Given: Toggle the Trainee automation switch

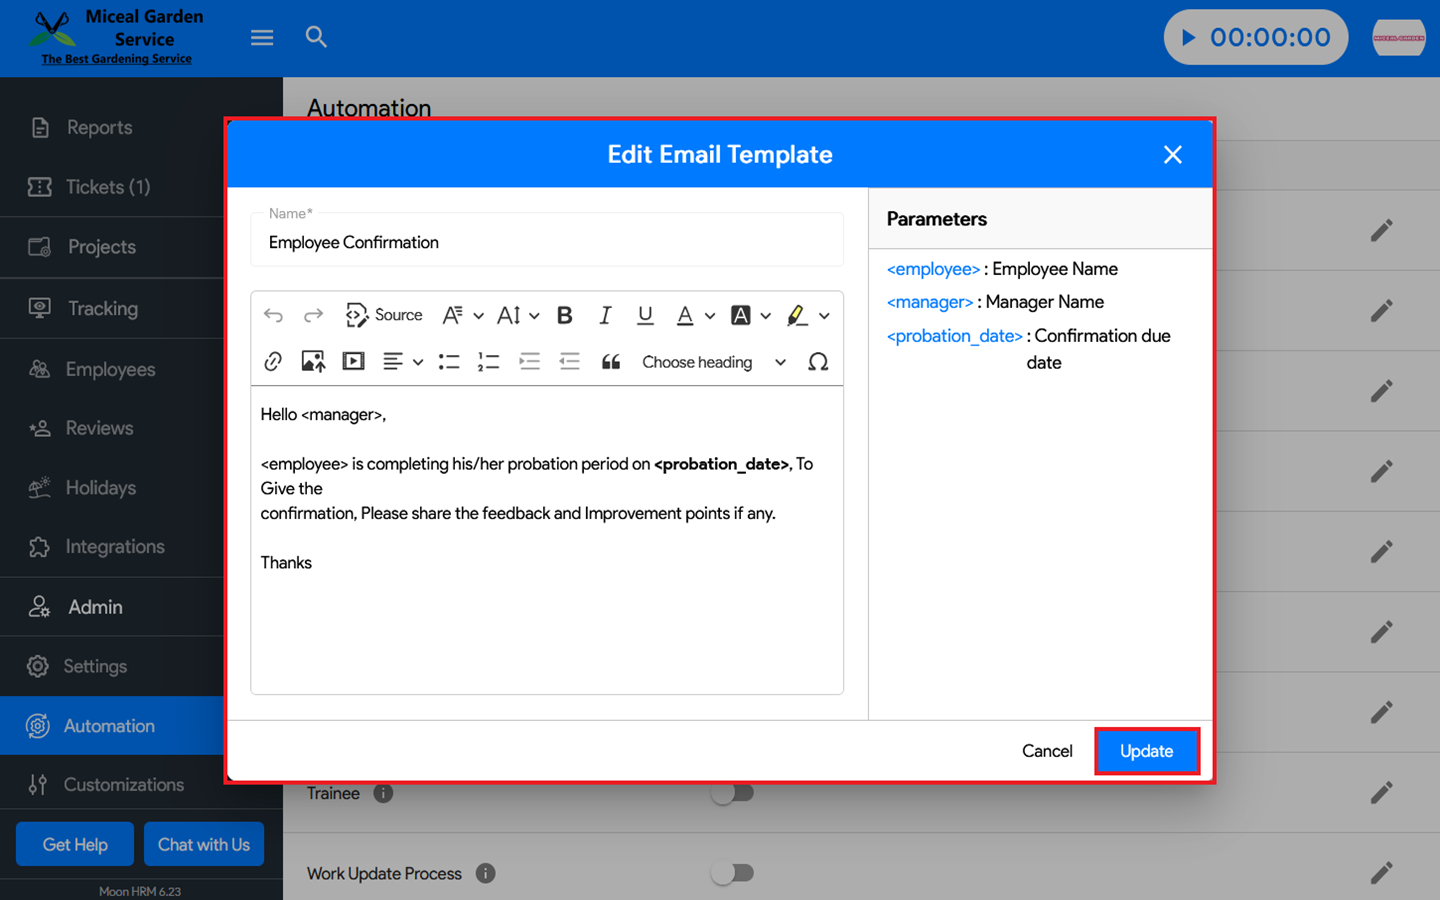Looking at the screenshot, I should 732,793.
